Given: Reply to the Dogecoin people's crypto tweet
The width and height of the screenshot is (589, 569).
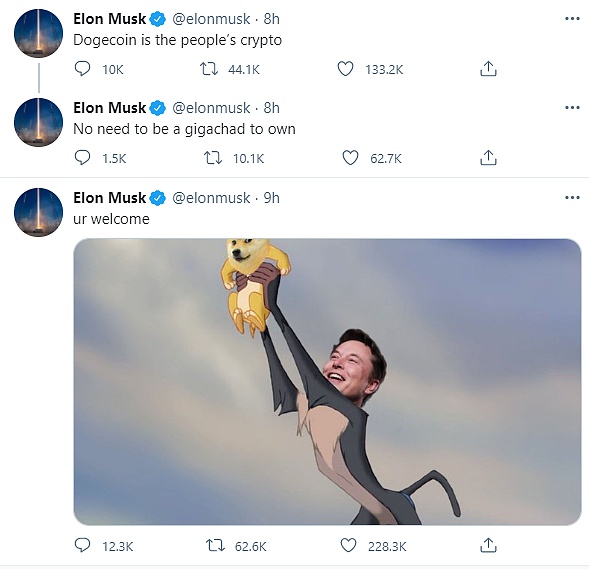Looking at the screenshot, I should point(82,69).
